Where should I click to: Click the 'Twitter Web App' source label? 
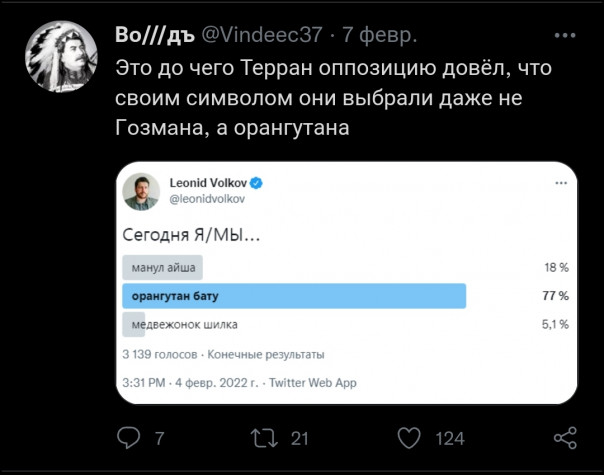point(312,382)
